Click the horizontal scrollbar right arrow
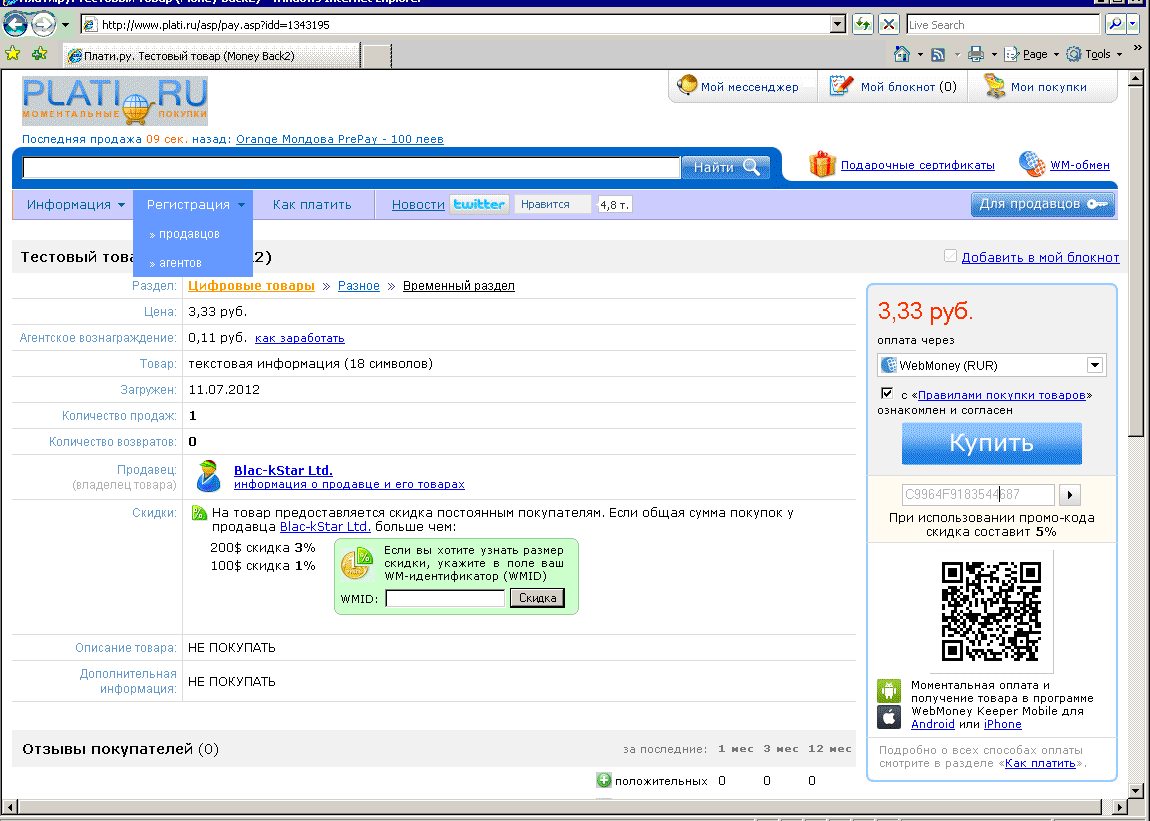This screenshot has width=1150, height=821. [1119, 806]
